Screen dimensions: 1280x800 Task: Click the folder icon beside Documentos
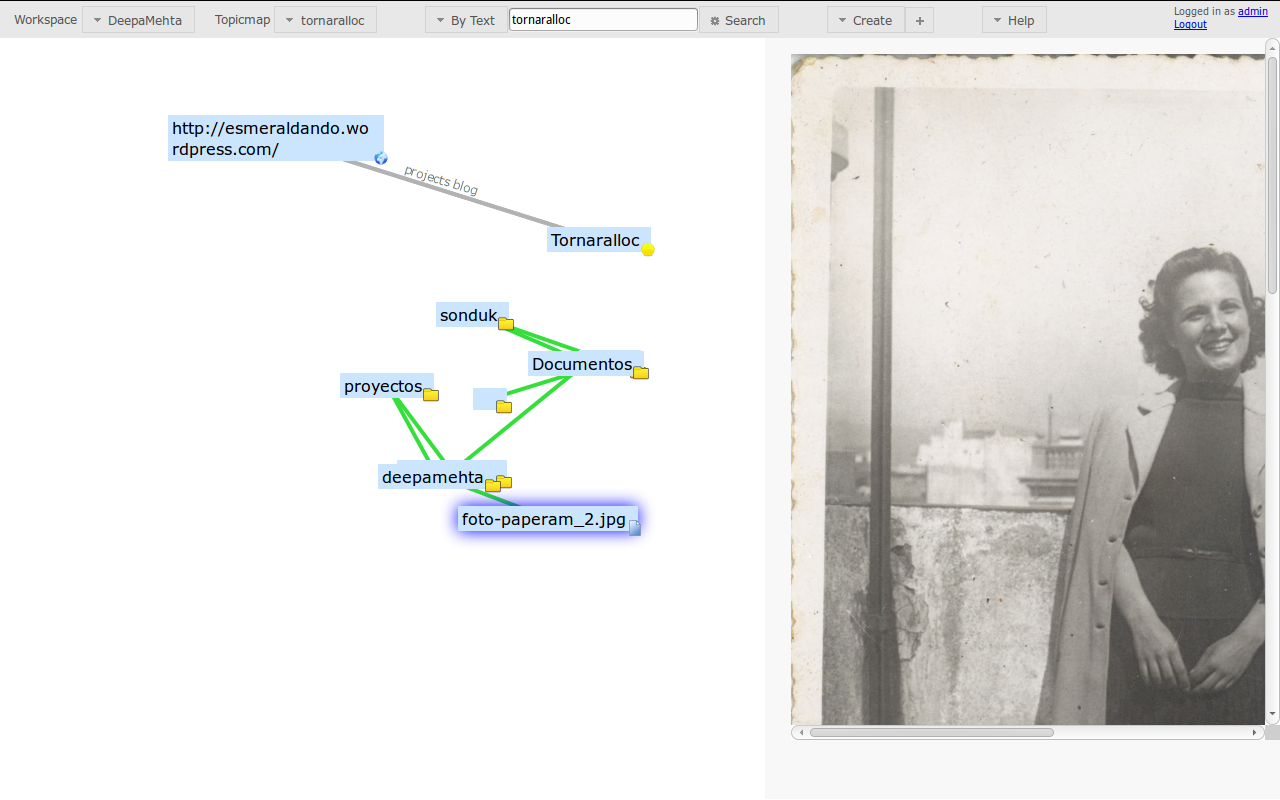(x=641, y=373)
